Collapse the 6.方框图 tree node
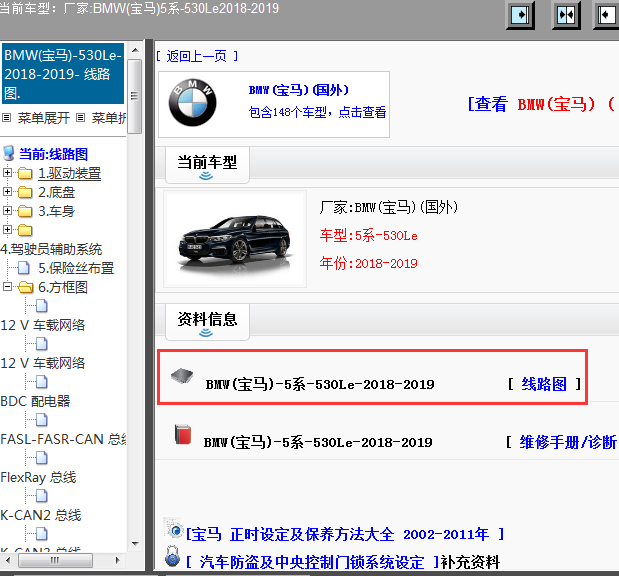Viewport: 619px width, 576px height. coord(7,287)
